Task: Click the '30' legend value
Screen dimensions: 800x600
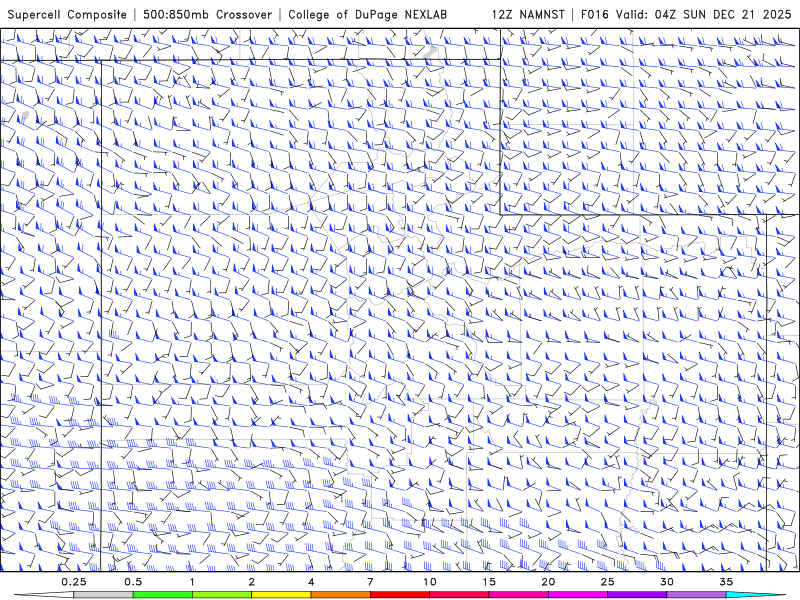Action: (x=666, y=582)
